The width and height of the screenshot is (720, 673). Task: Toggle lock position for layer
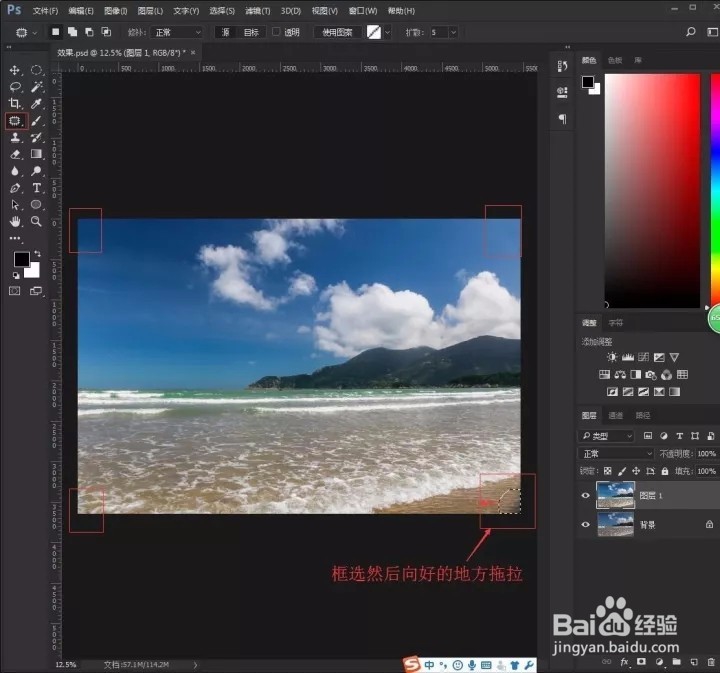[636, 471]
